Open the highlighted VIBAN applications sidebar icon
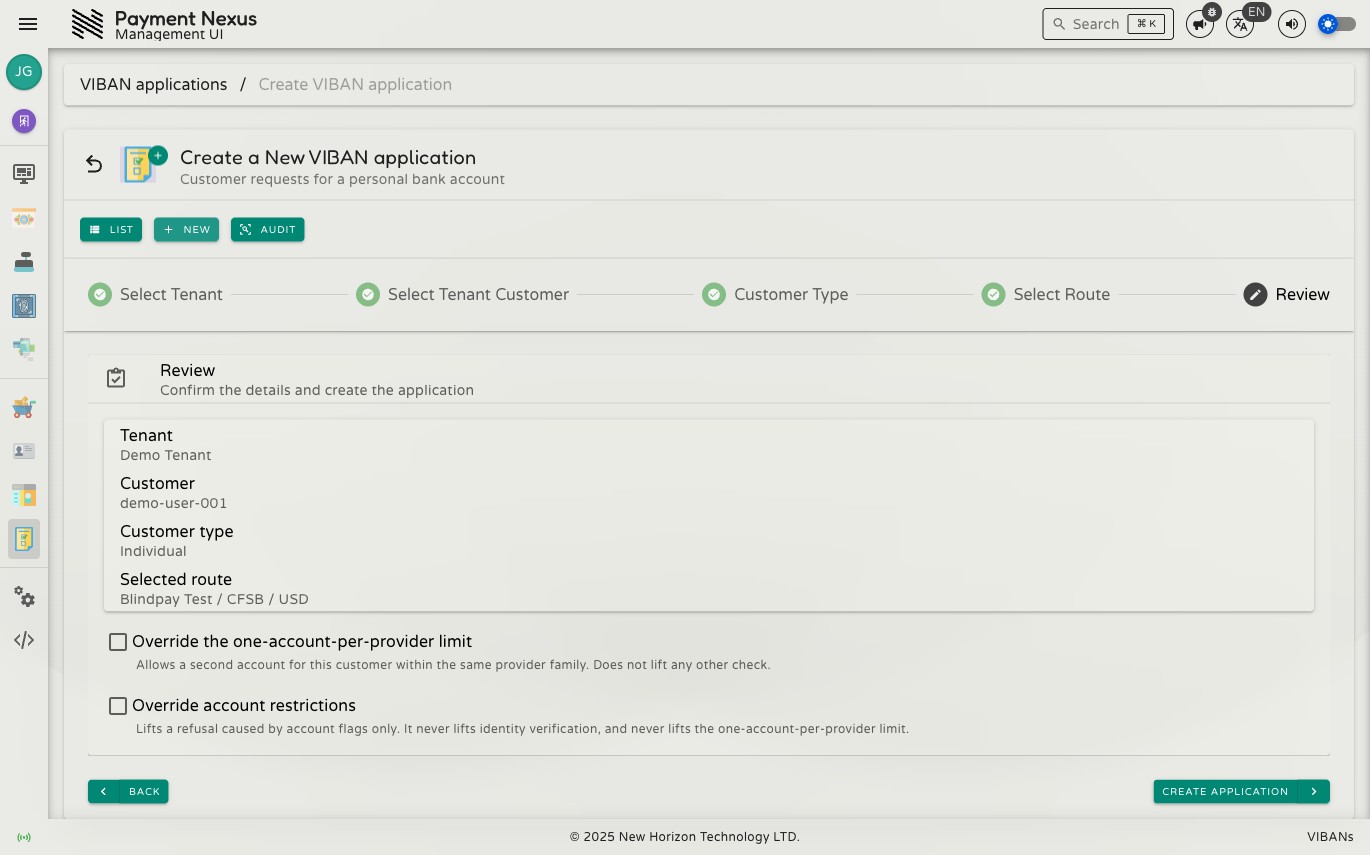This screenshot has height=855, width=1370. (24, 539)
